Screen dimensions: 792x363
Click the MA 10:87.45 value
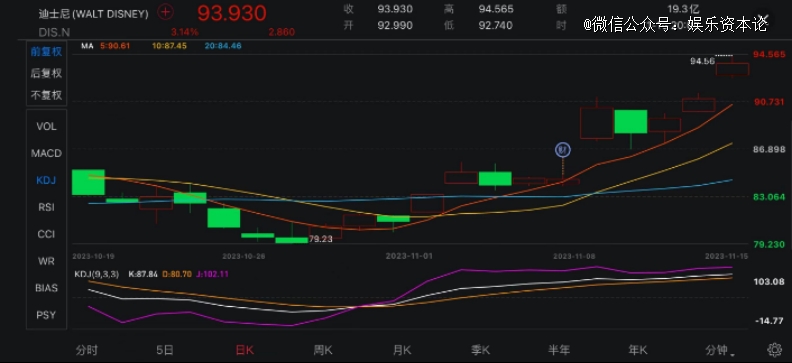pos(169,46)
